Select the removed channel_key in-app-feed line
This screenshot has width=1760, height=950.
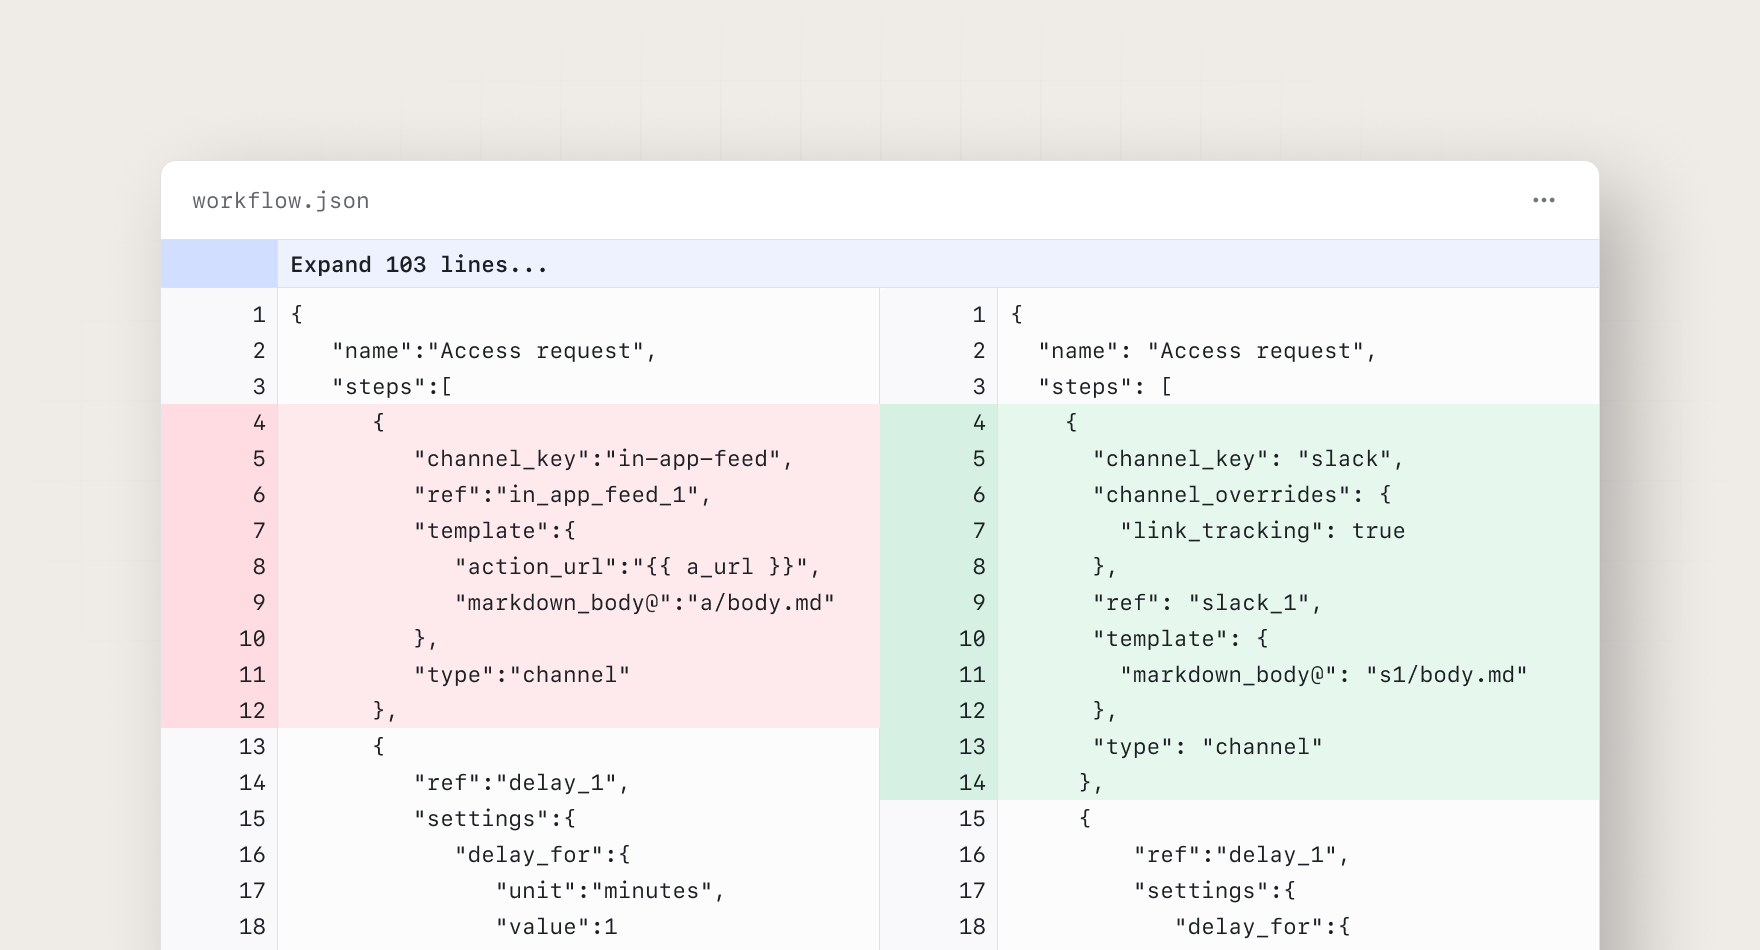pyautogui.click(x=602, y=458)
